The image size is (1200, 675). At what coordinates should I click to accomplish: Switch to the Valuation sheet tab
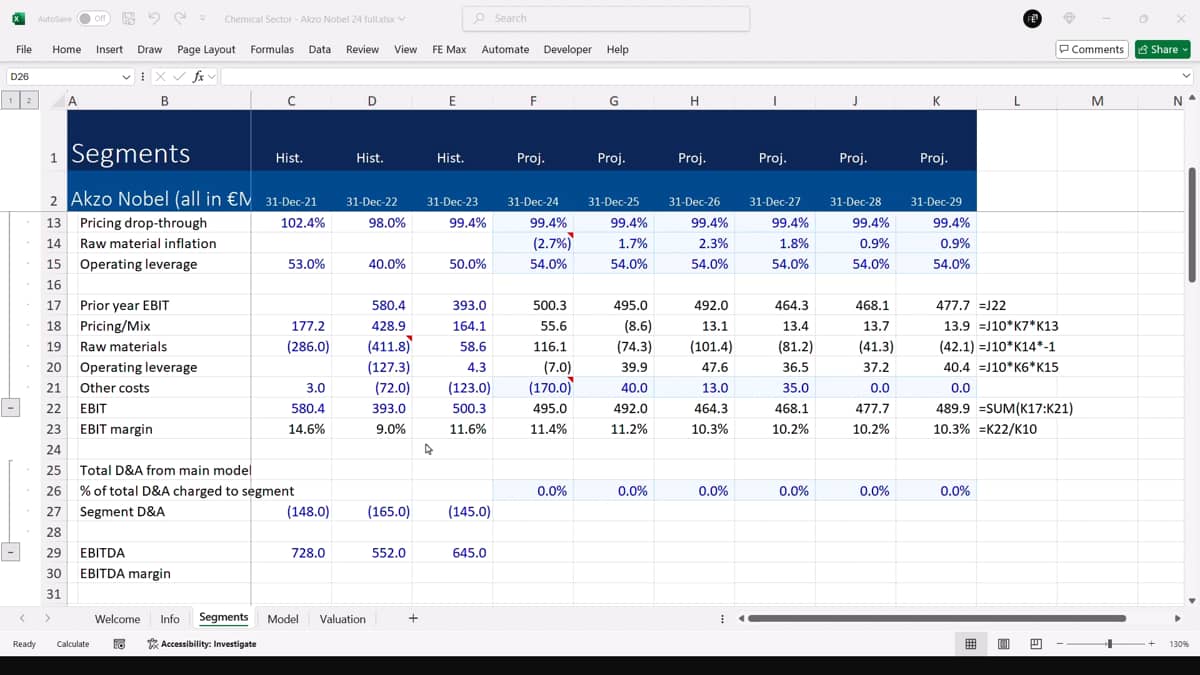[343, 619]
